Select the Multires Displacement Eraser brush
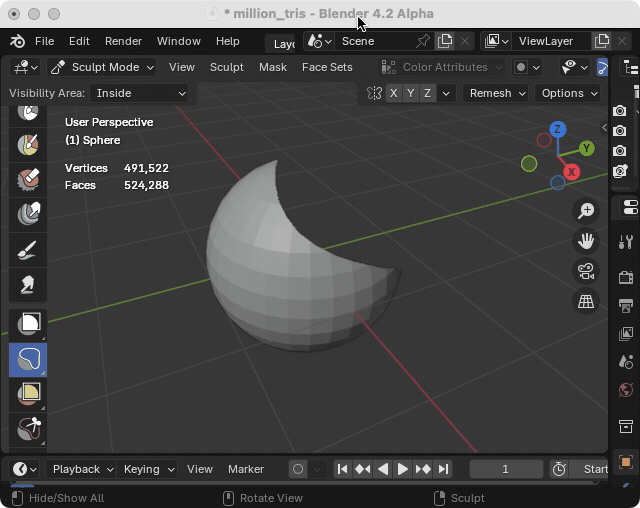Screen dimensions: 640x508 28,180
